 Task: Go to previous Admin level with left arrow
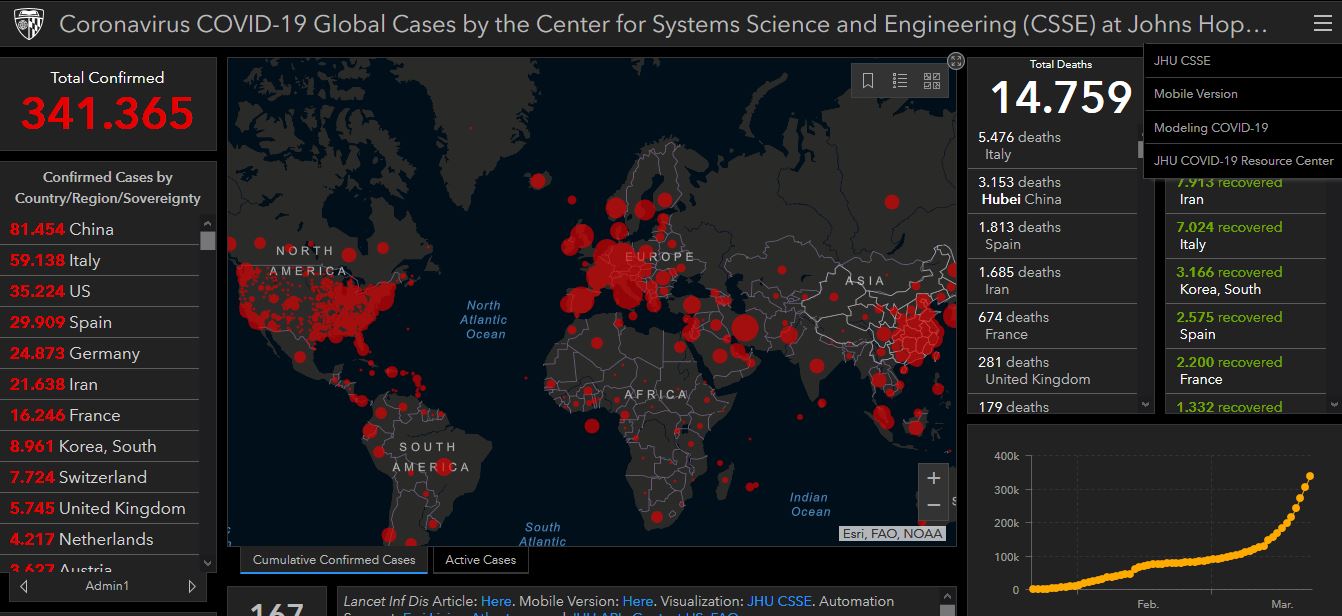pos(24,586)
